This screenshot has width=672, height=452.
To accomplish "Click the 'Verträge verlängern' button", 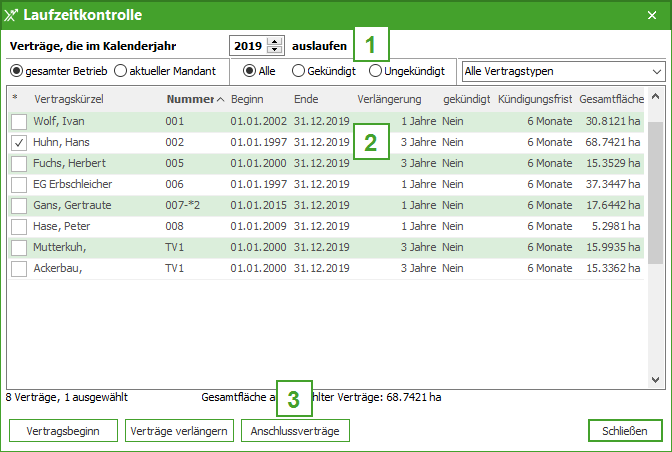I will pyautogui.click(x=180, y=431).
